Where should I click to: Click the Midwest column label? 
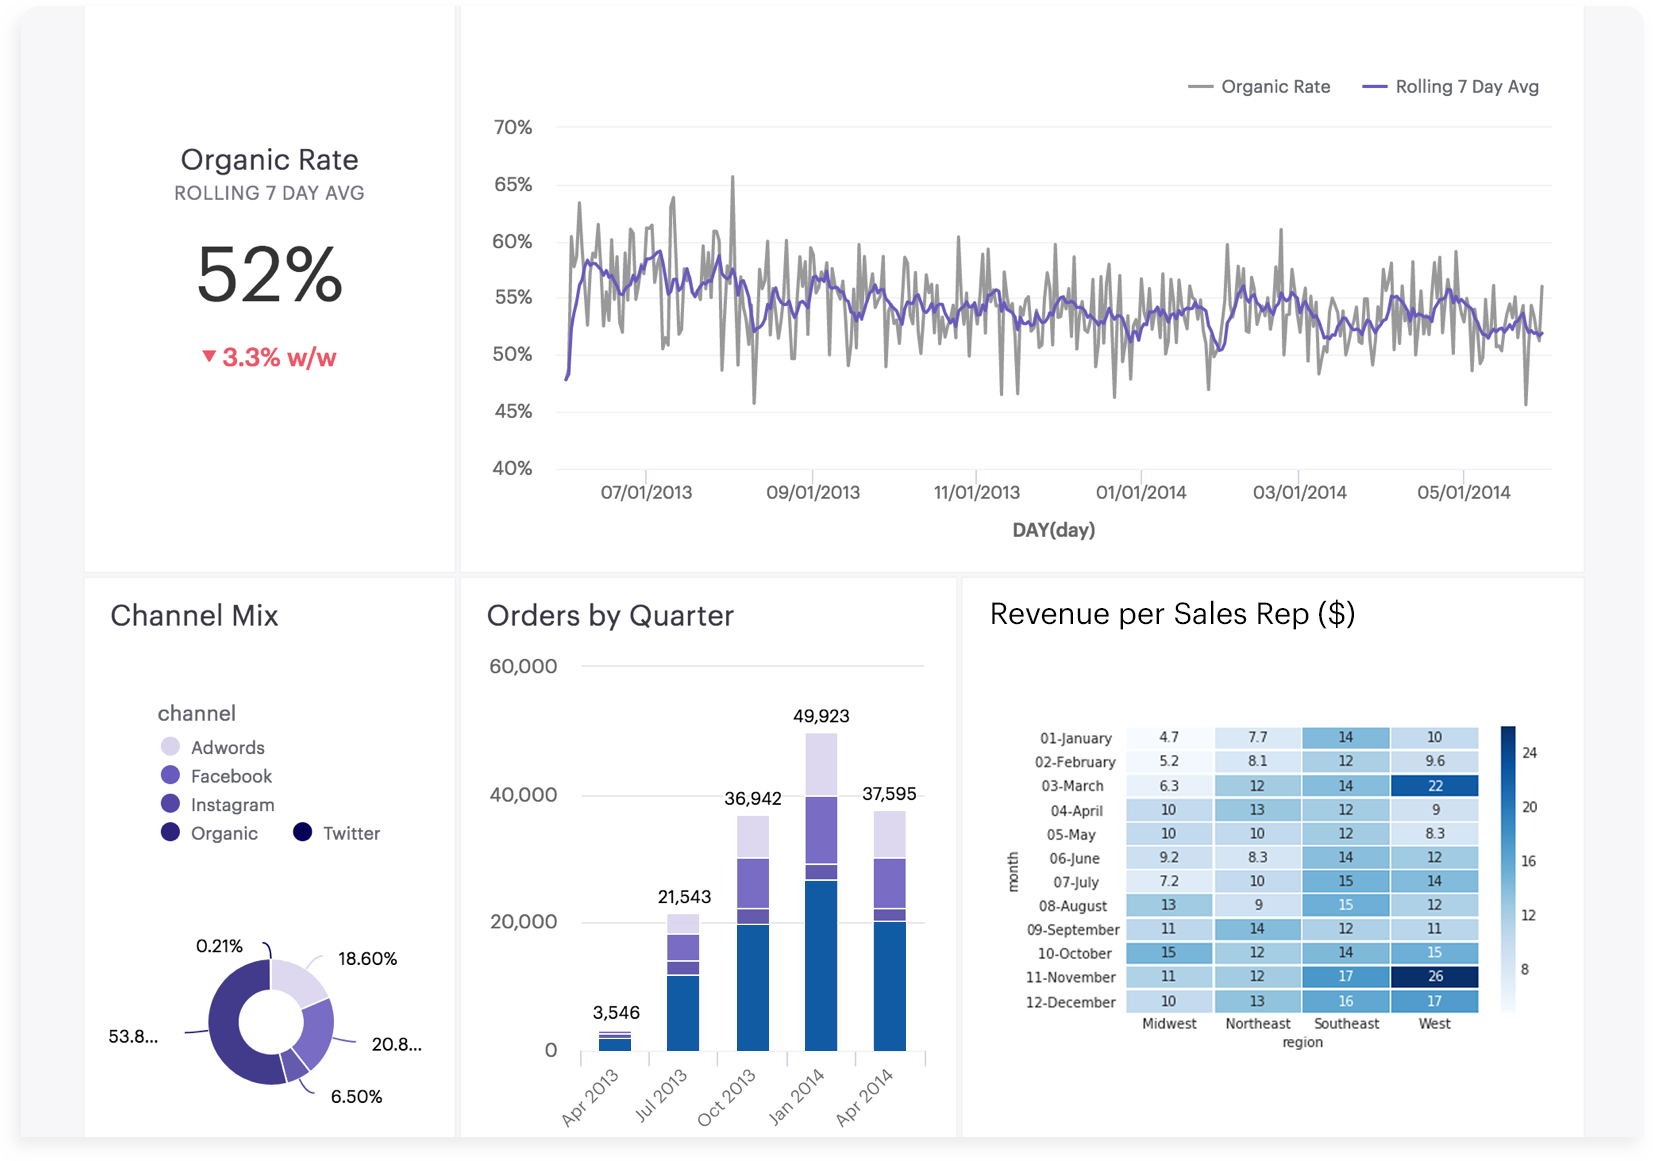point(1169,1024)
